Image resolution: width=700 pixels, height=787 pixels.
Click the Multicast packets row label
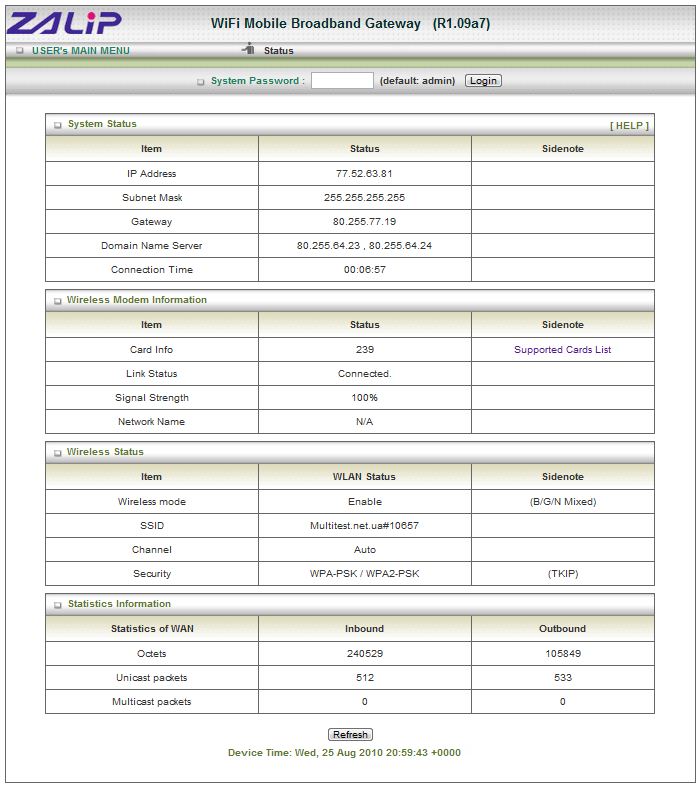pos(152,702)
